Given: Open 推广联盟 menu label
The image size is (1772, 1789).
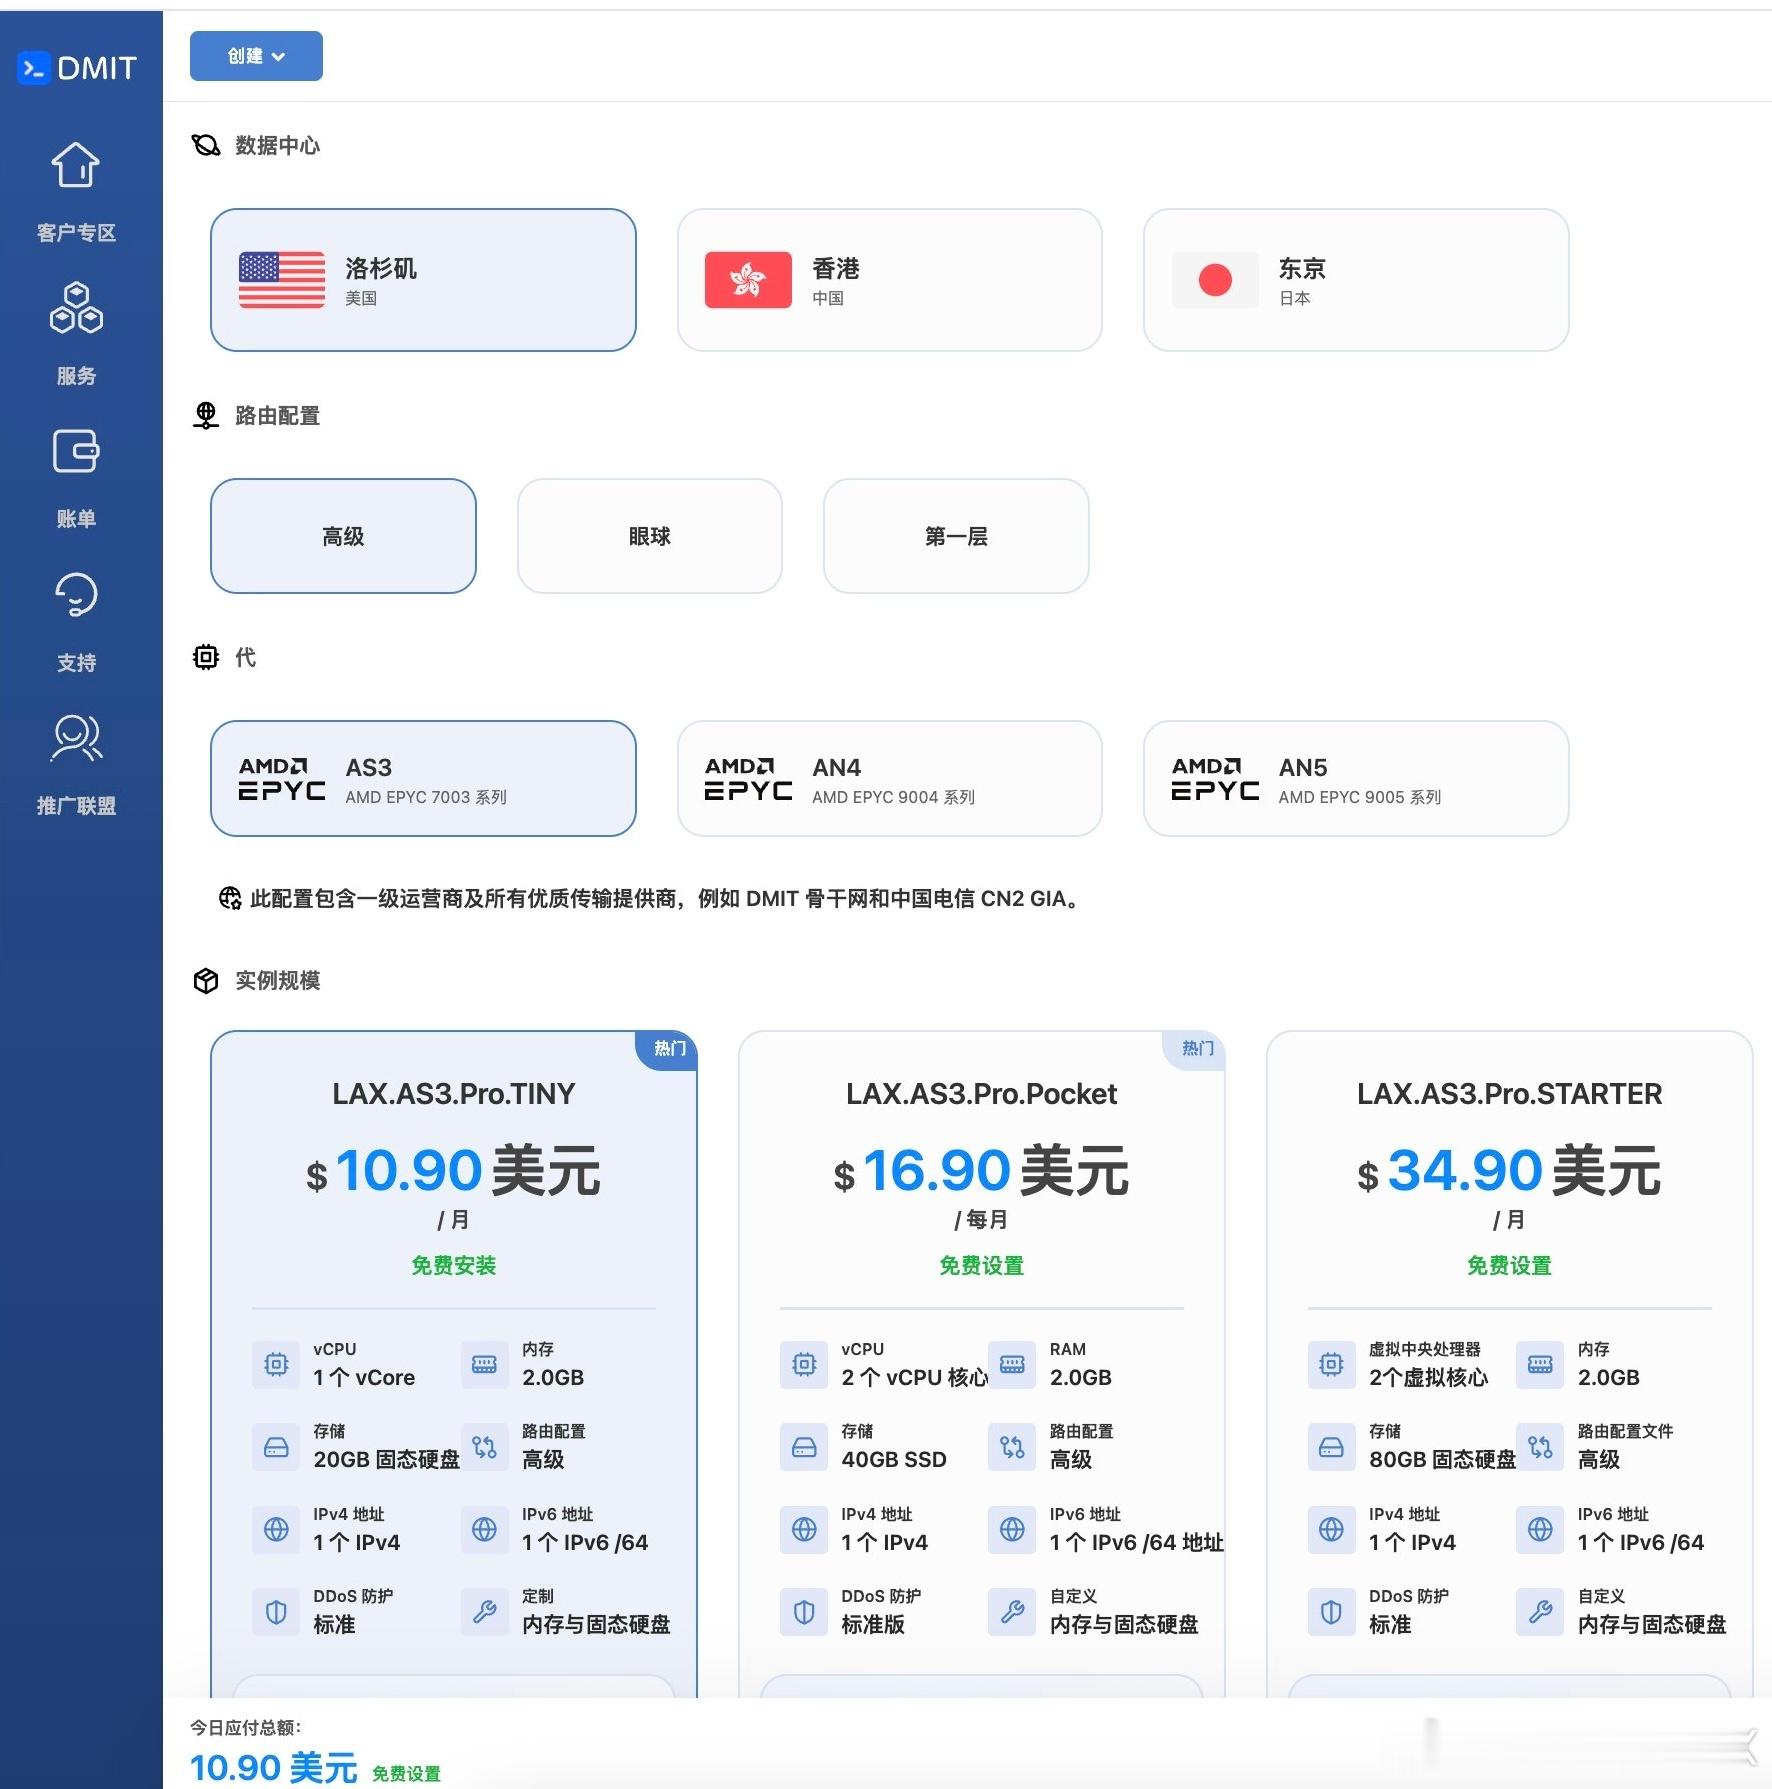Looking at the screenshot, I should [x=76, y=806].
